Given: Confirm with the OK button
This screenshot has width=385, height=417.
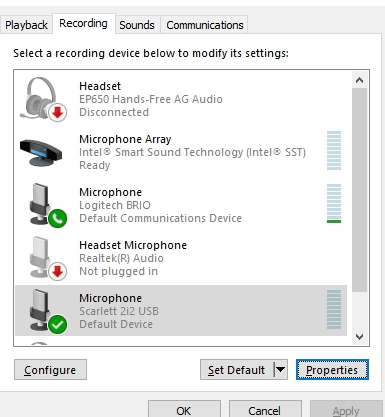Looking at the screenshot, I should [x=184, y=410].
